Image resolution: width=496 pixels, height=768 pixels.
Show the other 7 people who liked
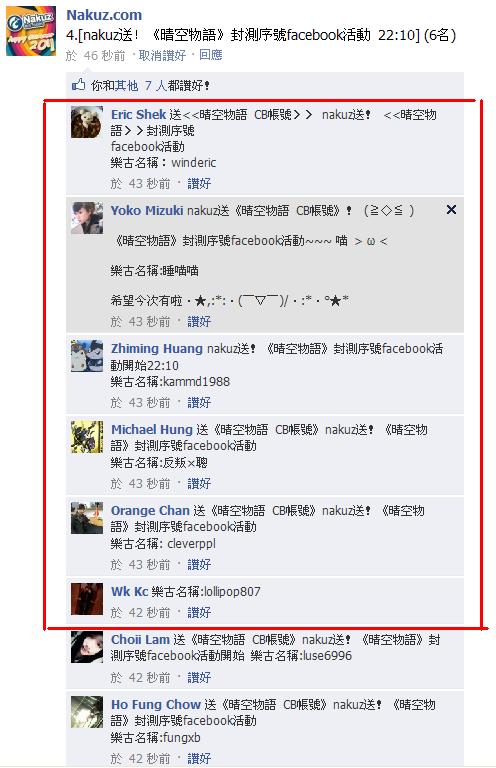[x=141, y=86]
